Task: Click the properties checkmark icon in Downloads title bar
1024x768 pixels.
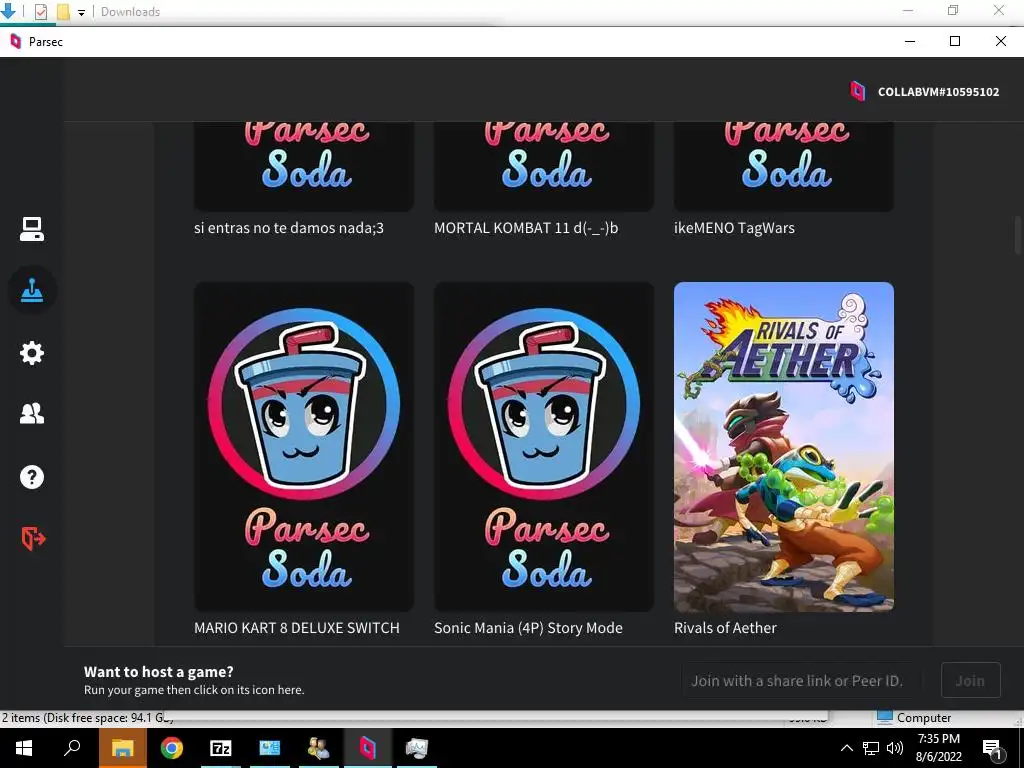Action: click(40, 11)
